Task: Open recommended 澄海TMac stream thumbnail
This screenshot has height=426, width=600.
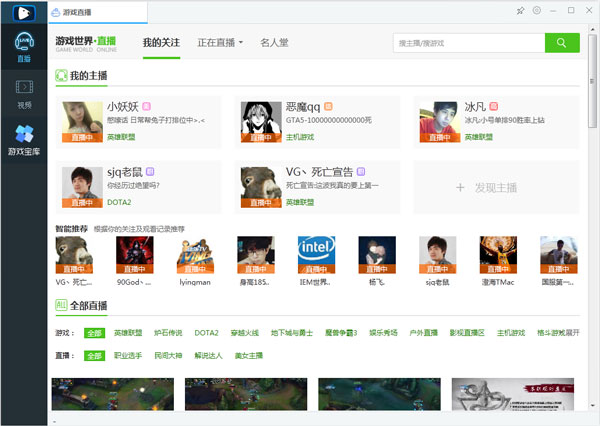Action: [x=498, y=255]
